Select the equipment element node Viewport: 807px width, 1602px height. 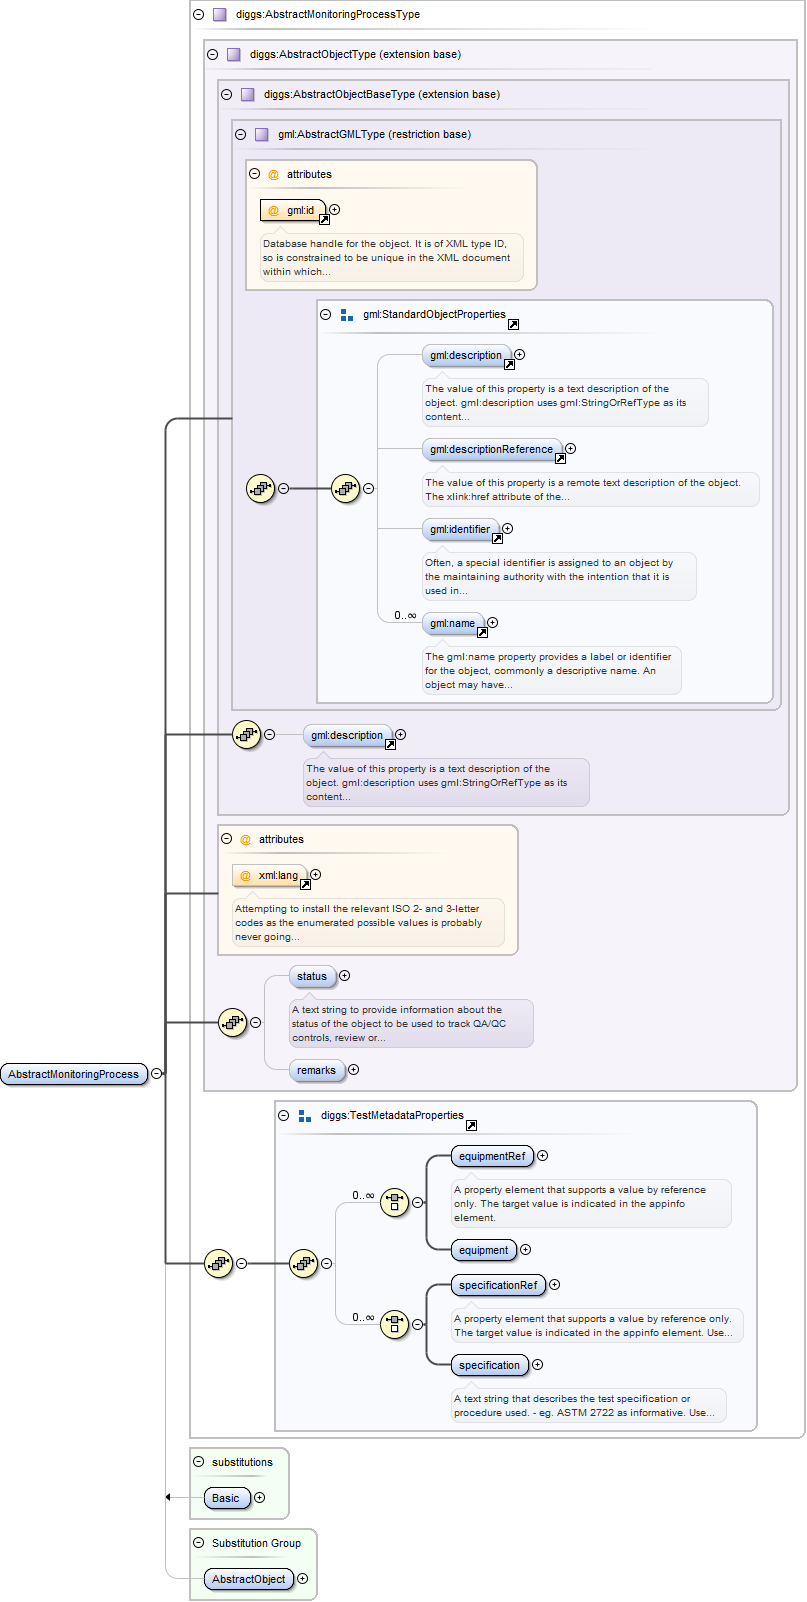(483, 1250)
